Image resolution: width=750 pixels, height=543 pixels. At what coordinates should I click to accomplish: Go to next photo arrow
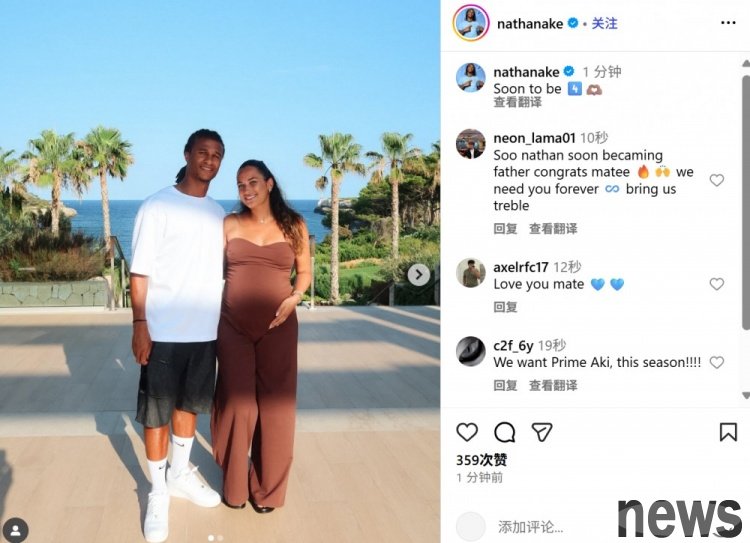(419, 275)
